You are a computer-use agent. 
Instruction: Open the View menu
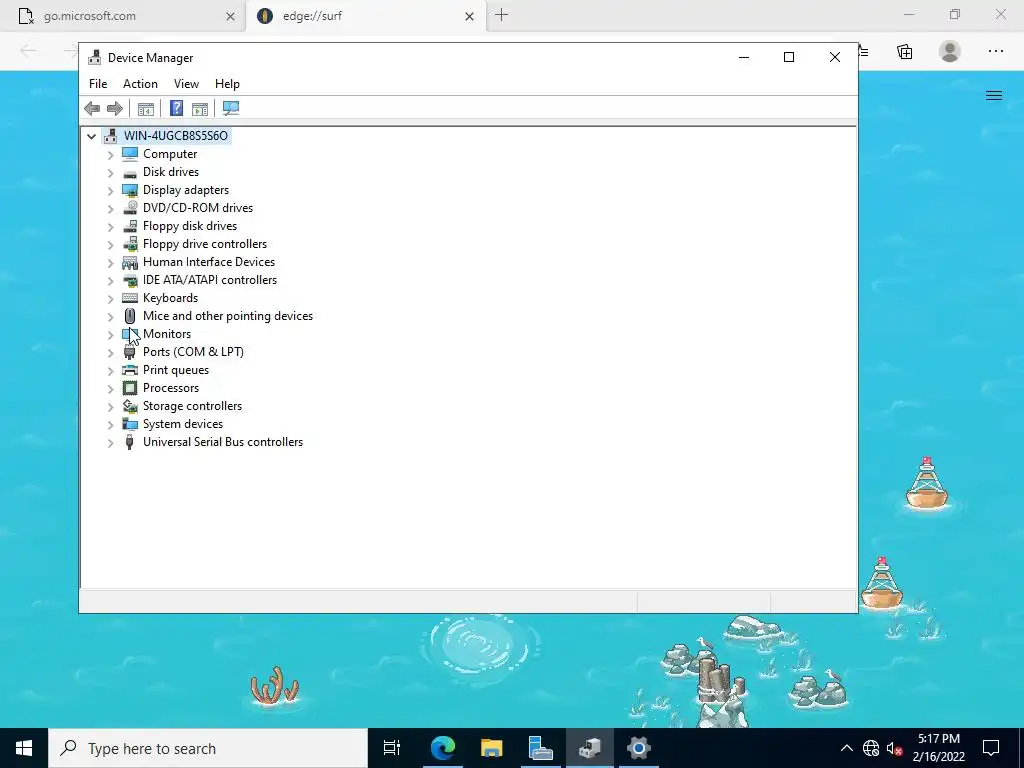pyautogui.click(x=186, y=84)
